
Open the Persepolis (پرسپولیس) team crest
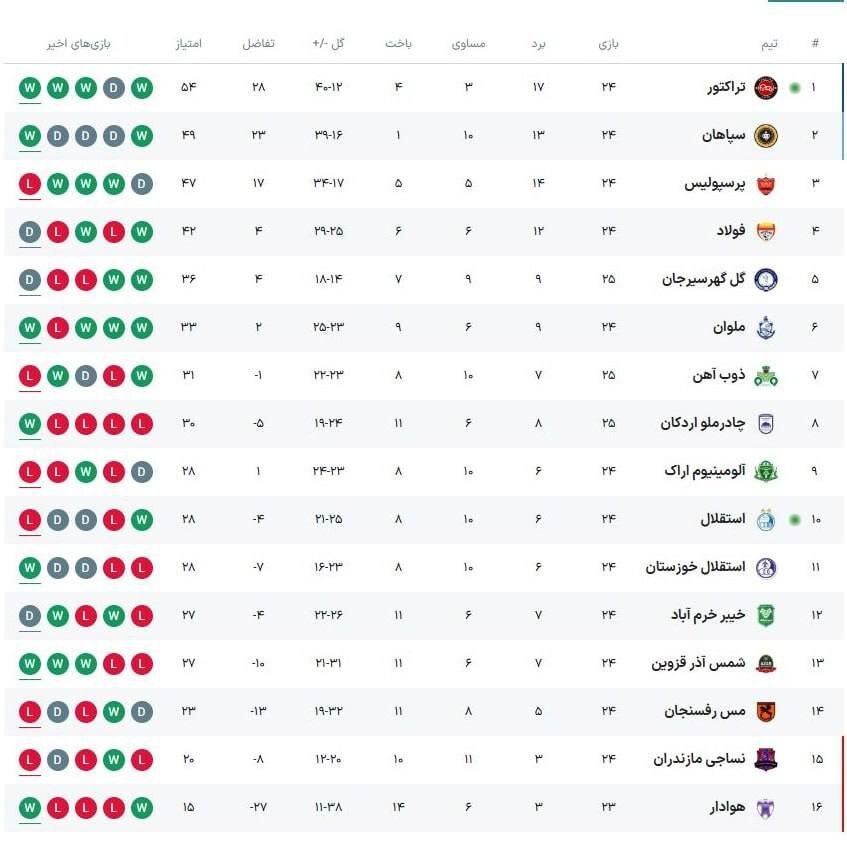(x=765, y=184)
